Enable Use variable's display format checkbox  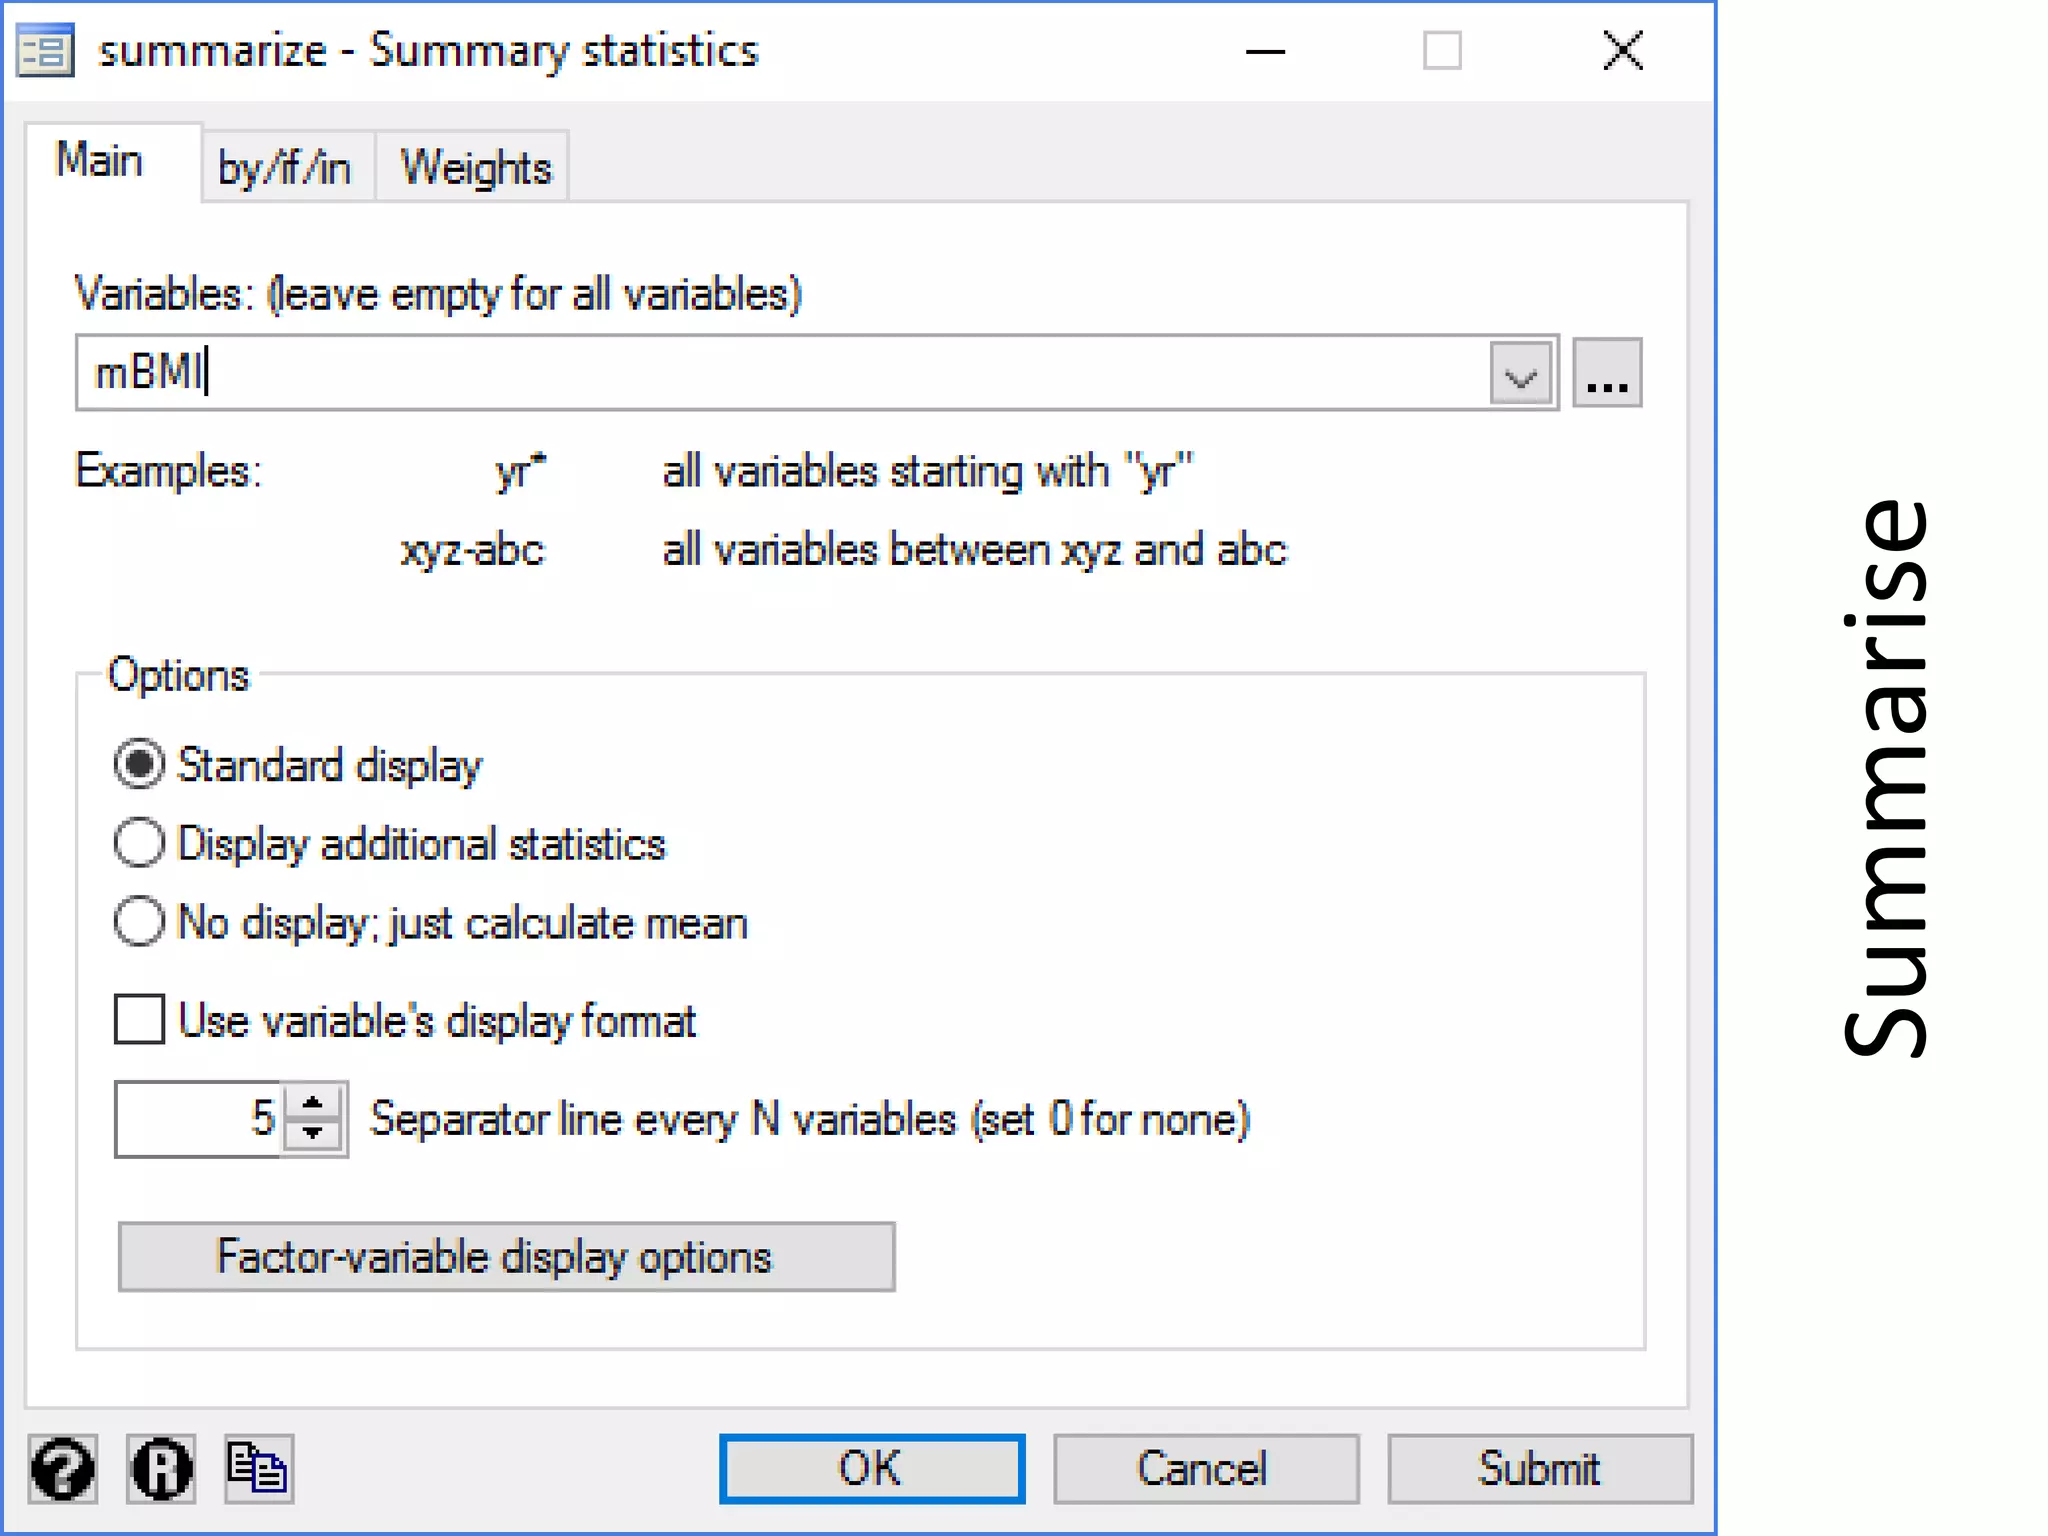139,1020
